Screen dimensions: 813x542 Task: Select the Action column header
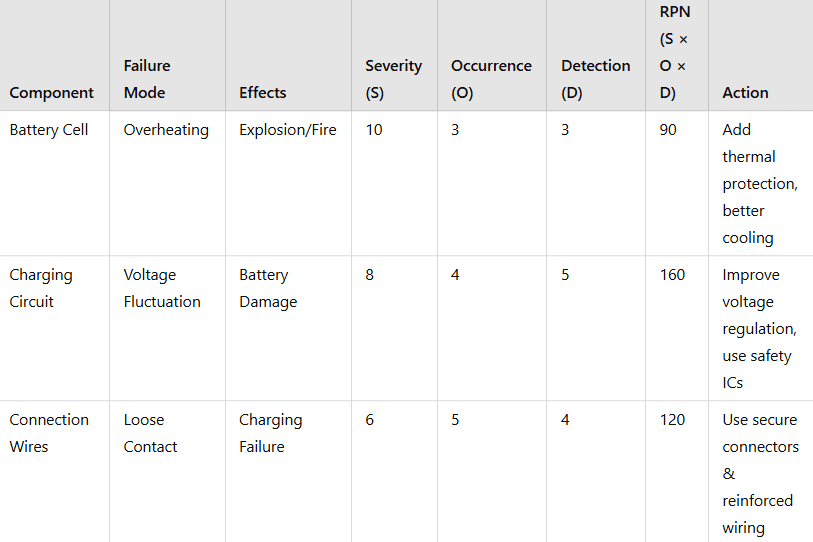(x=745, y=93)
